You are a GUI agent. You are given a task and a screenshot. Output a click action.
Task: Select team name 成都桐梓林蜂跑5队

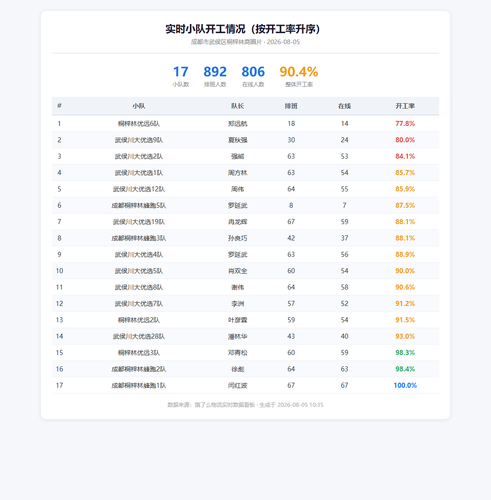click(139, 205)
